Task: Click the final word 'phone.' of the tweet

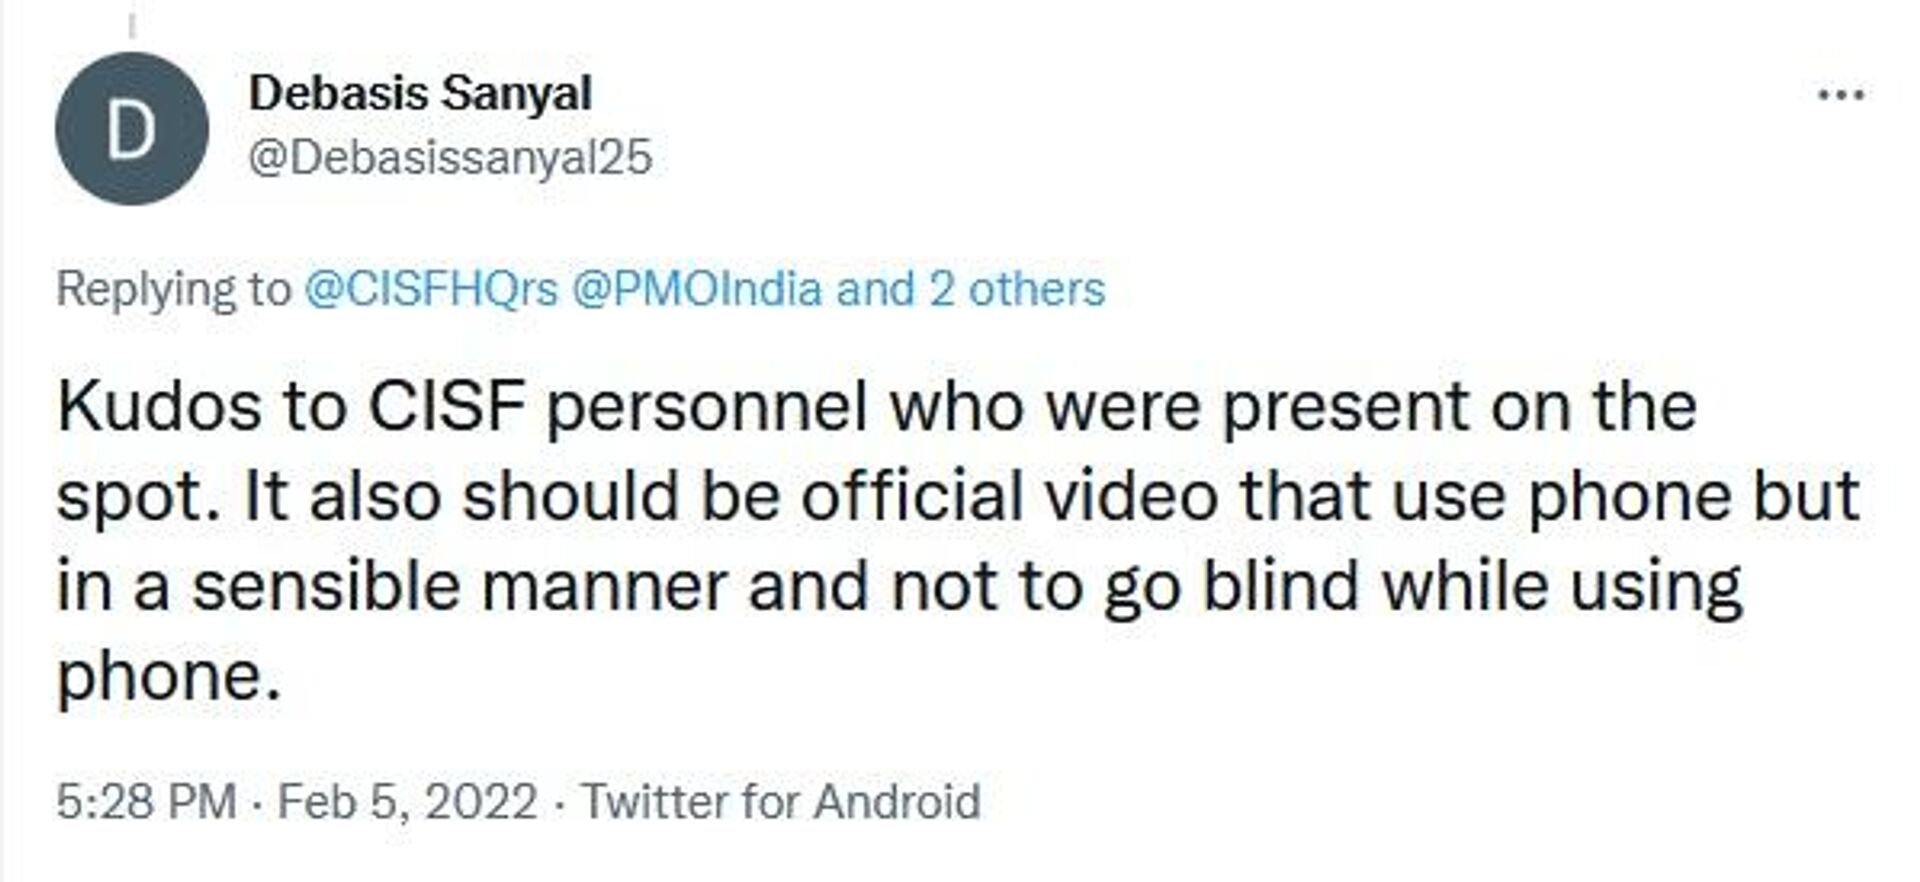Action: point(169,677)
